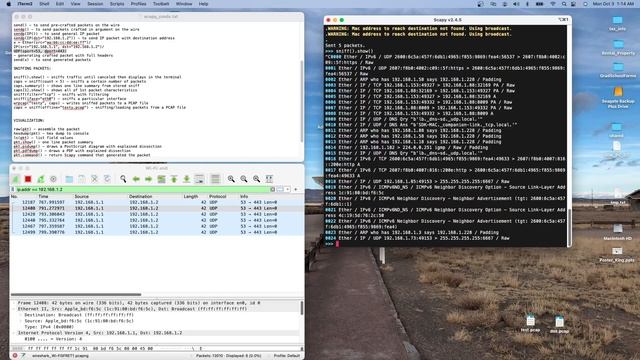
Task: Sort packets by Destination column header
Action: tap(140, 196)
